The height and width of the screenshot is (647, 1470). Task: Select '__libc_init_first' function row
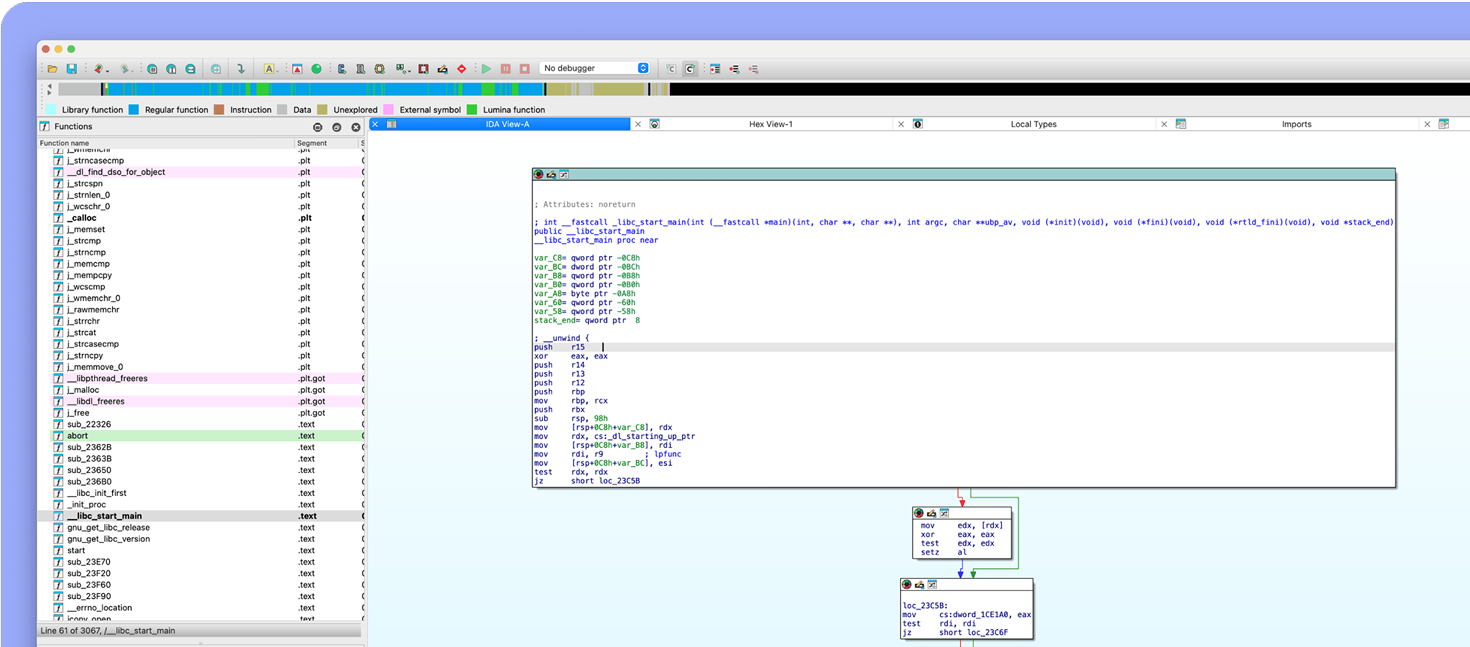point(201,493)
